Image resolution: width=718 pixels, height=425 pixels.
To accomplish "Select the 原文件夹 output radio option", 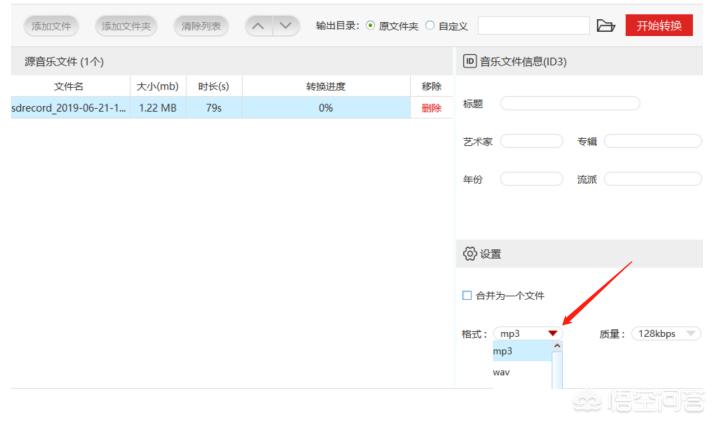I will coord(370,26).
